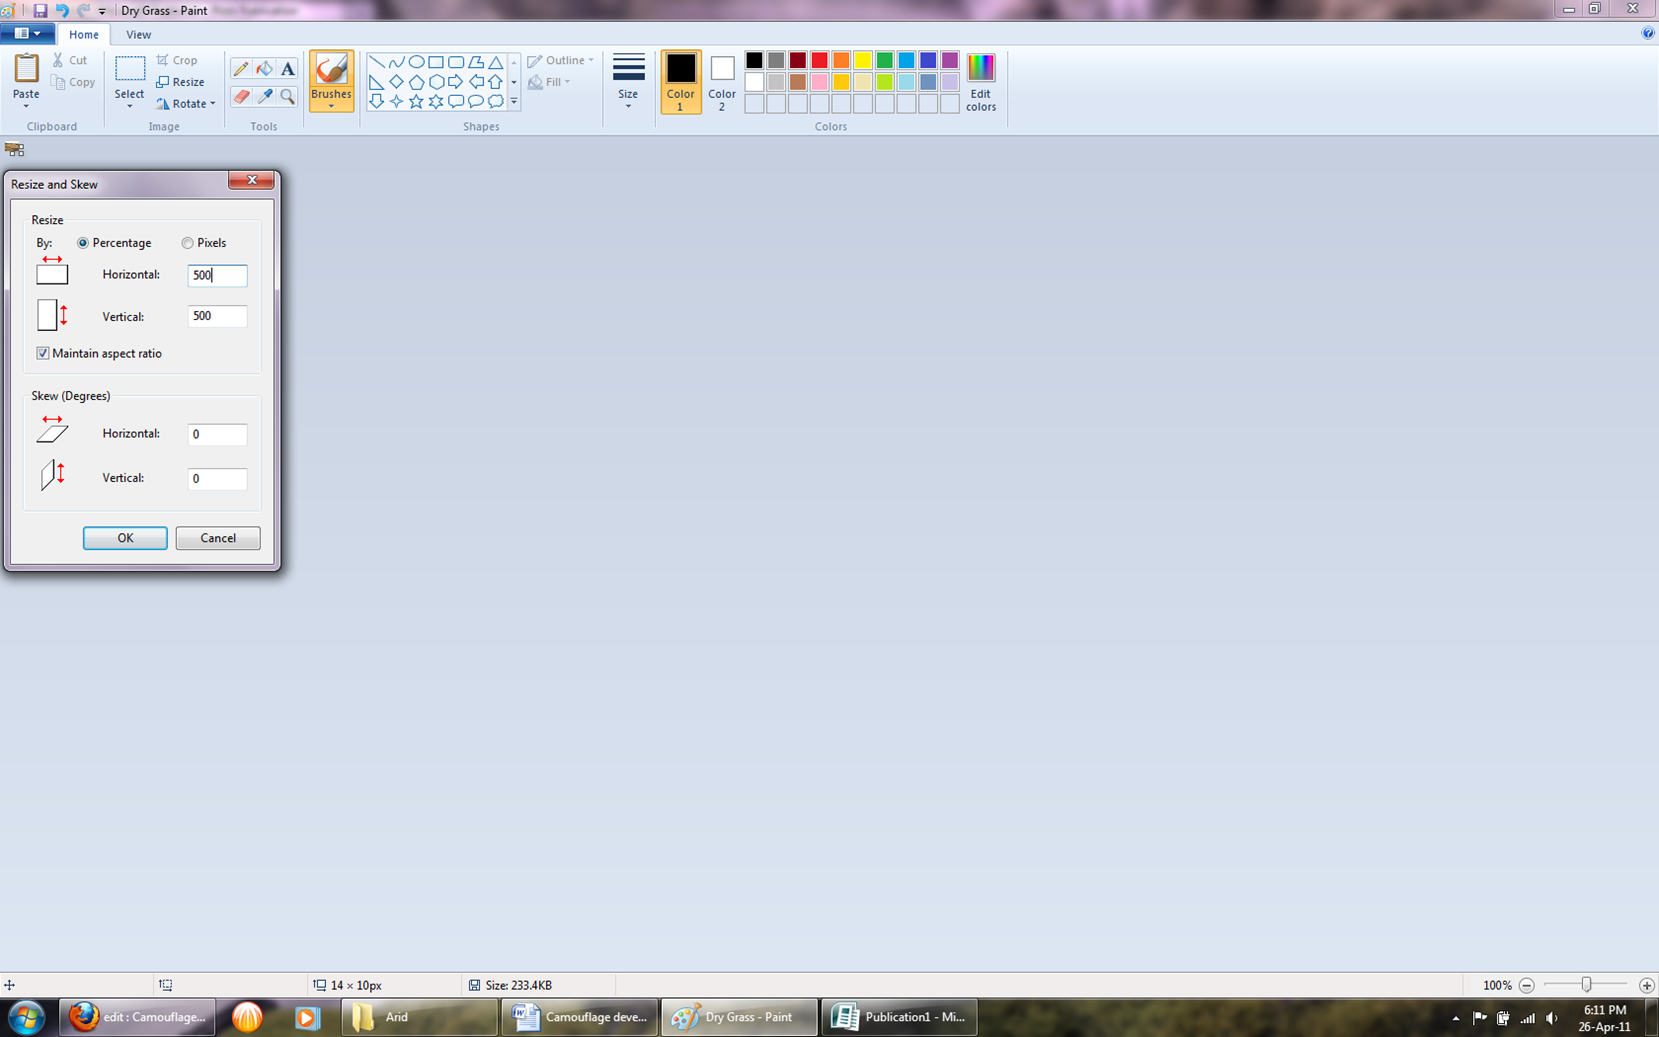Screen dimensions: 1659x1037
Task: Zoom out with the minus button
Action: 1527,985
